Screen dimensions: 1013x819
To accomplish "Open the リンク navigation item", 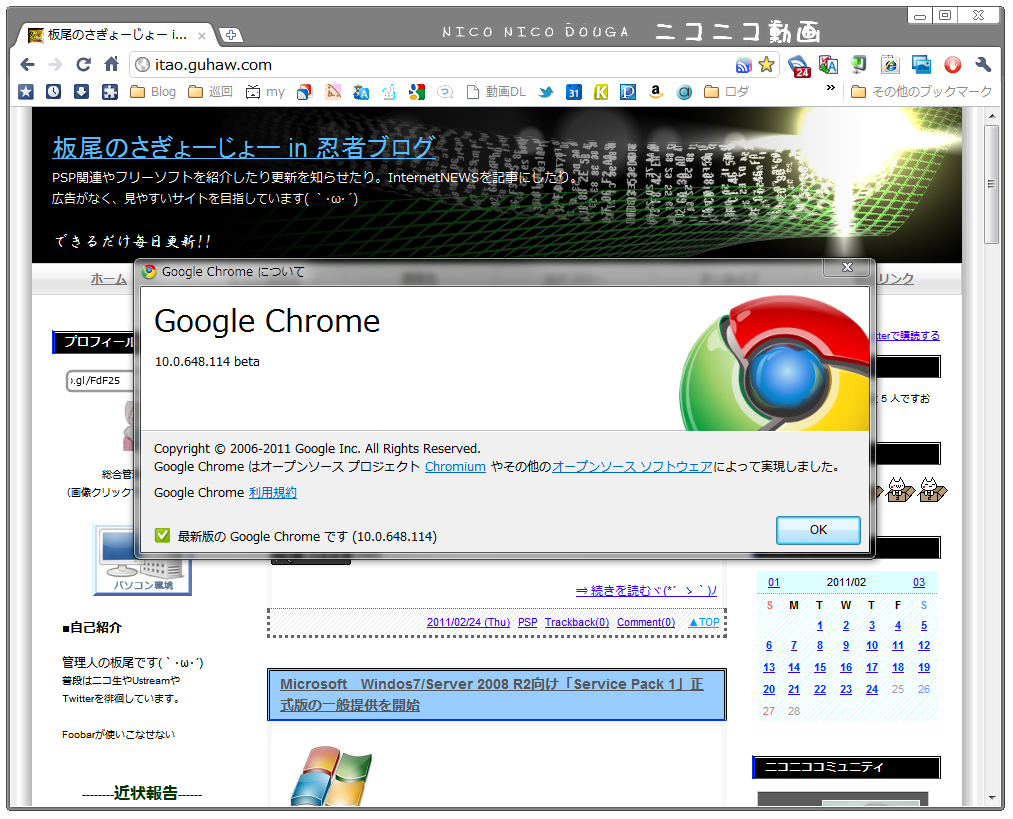I will coord(895,278).
